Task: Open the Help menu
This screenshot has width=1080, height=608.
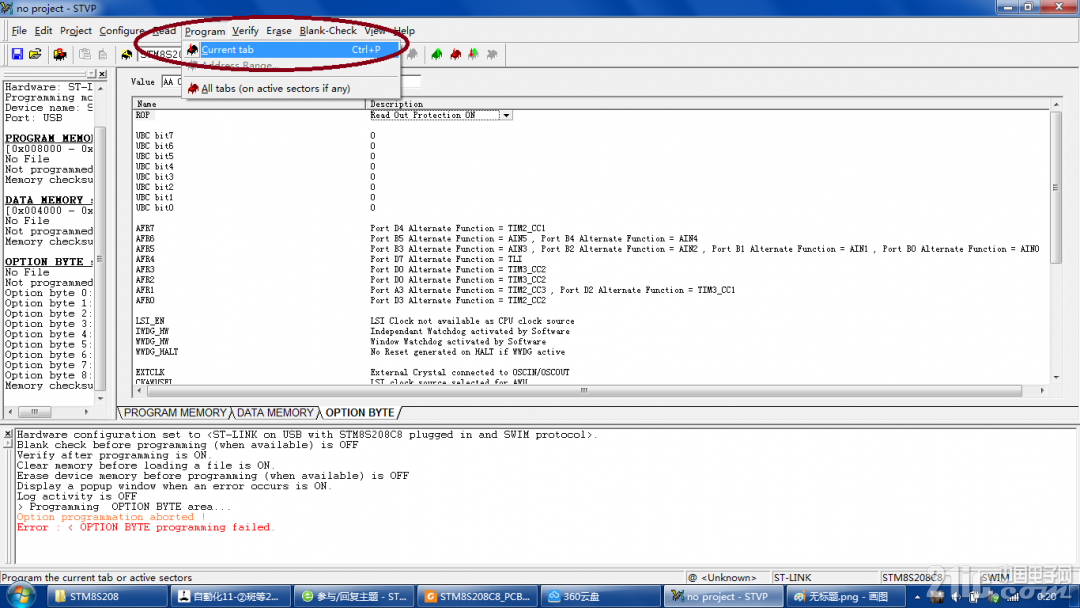Action: [404, 30]
